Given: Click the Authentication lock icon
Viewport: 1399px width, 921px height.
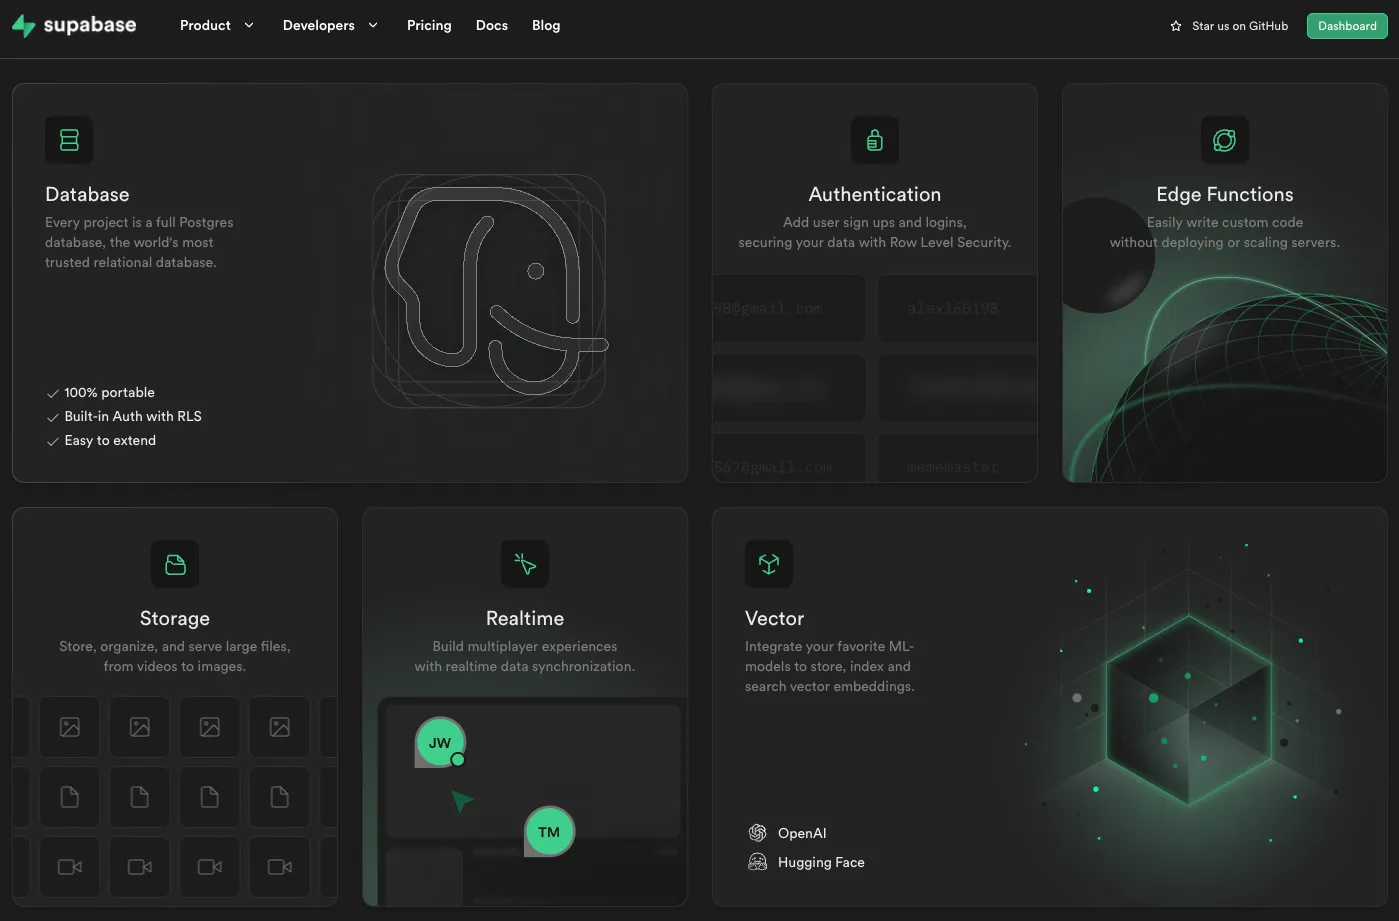Looking at the screenshot, I should [874, 140].
